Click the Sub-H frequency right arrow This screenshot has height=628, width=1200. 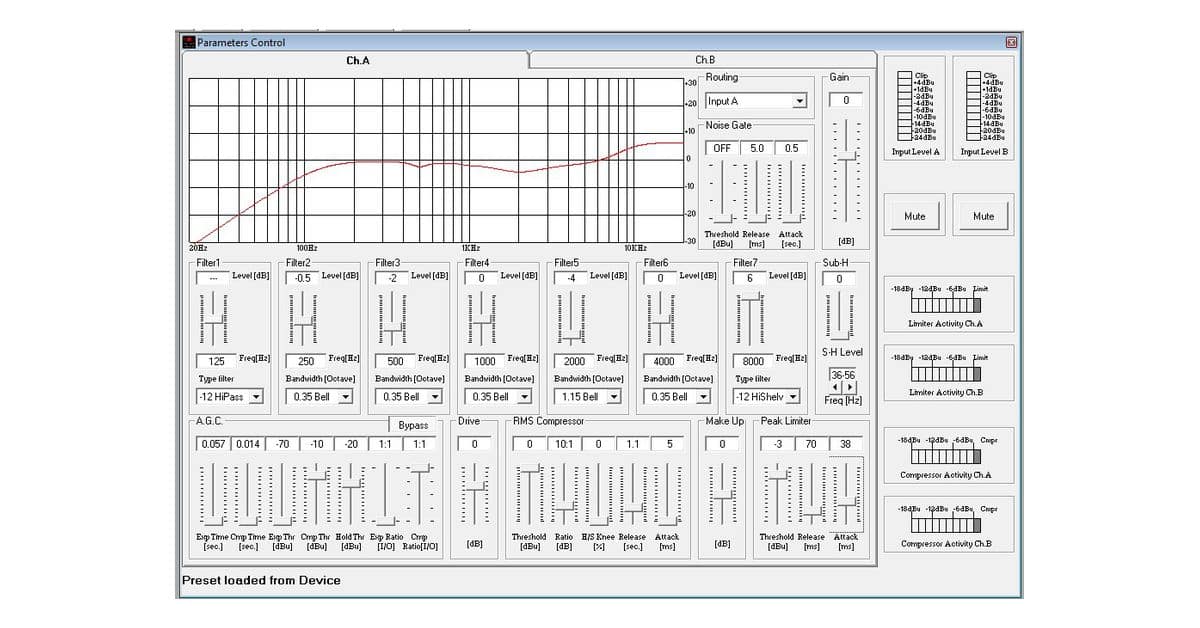point(850,387)
